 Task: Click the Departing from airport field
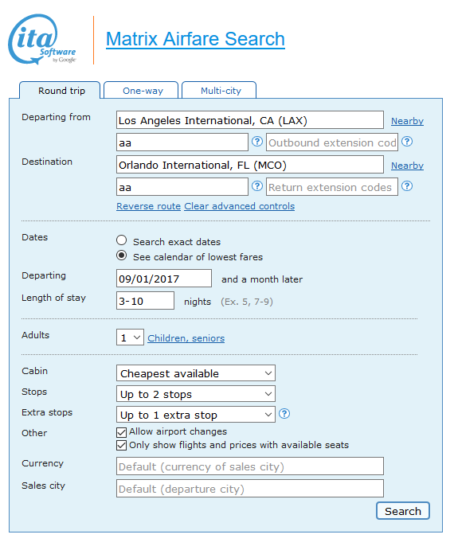tap(250, 120)
